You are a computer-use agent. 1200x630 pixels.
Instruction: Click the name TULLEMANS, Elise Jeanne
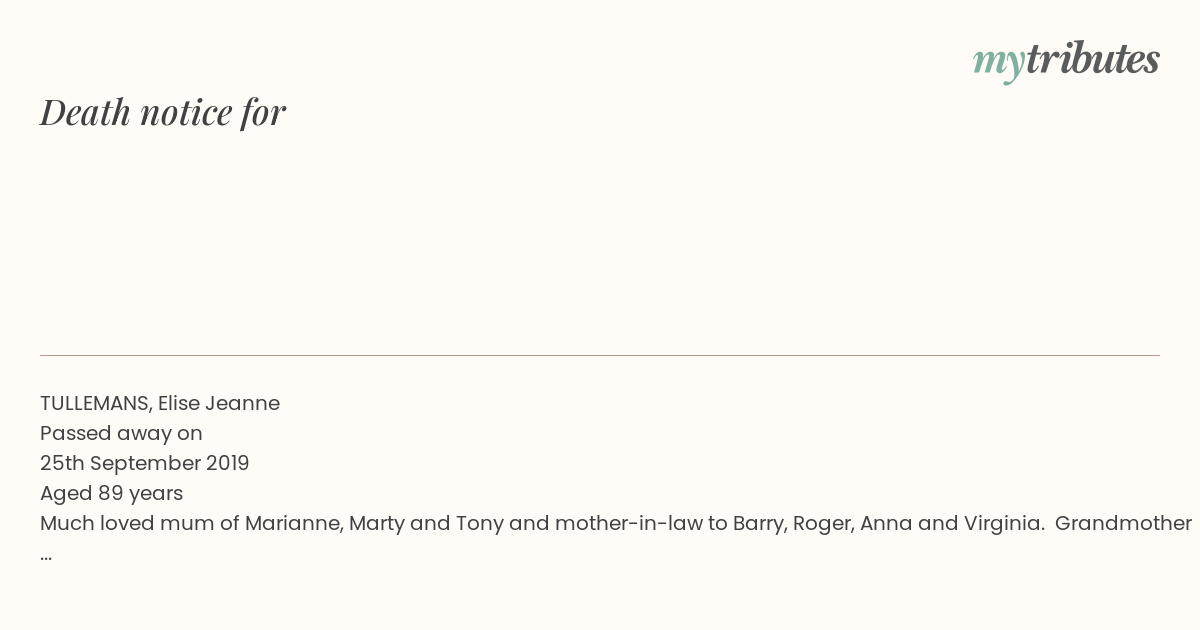coord(160,403)
